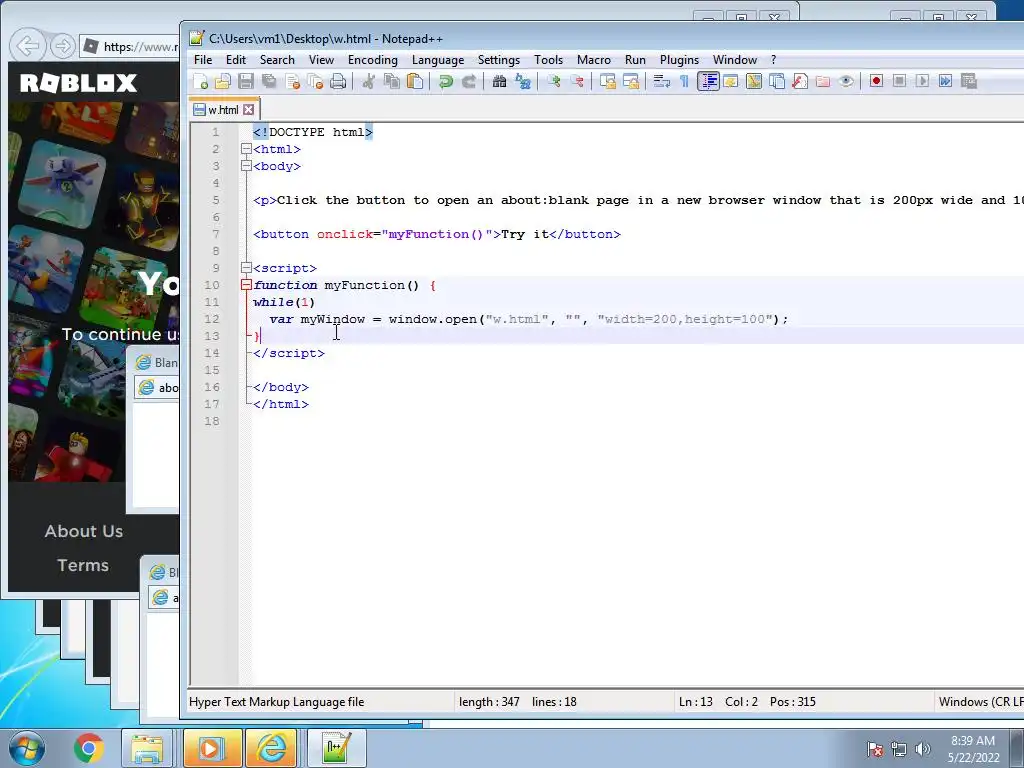Click the browser Back arrow button

28,46
